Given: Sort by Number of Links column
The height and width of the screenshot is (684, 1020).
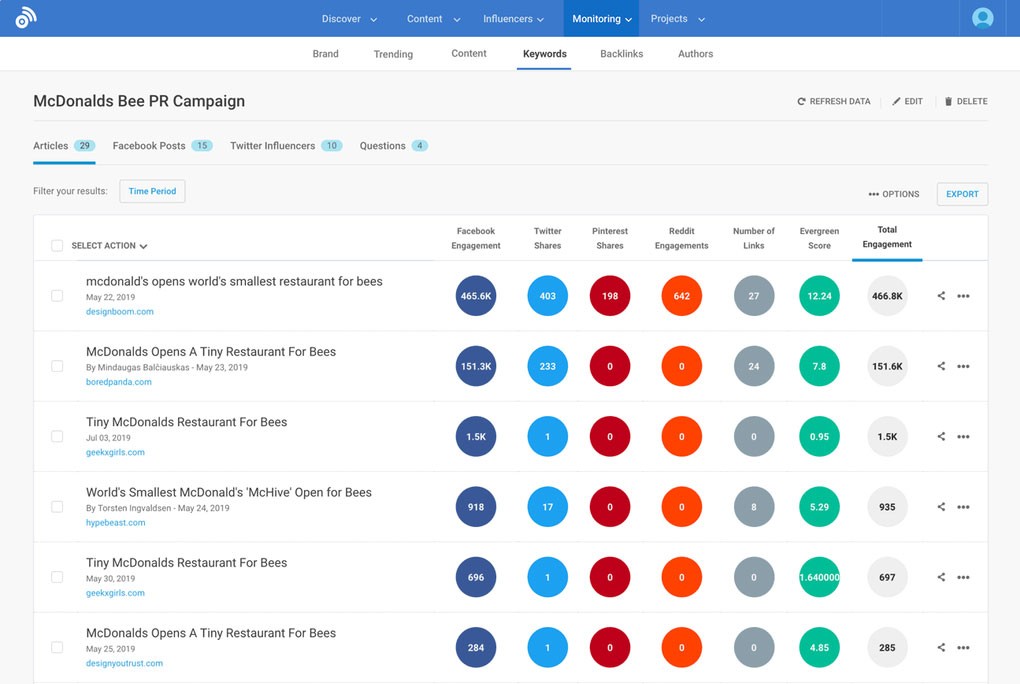Looking at the screenshot, I should point(753,238).
